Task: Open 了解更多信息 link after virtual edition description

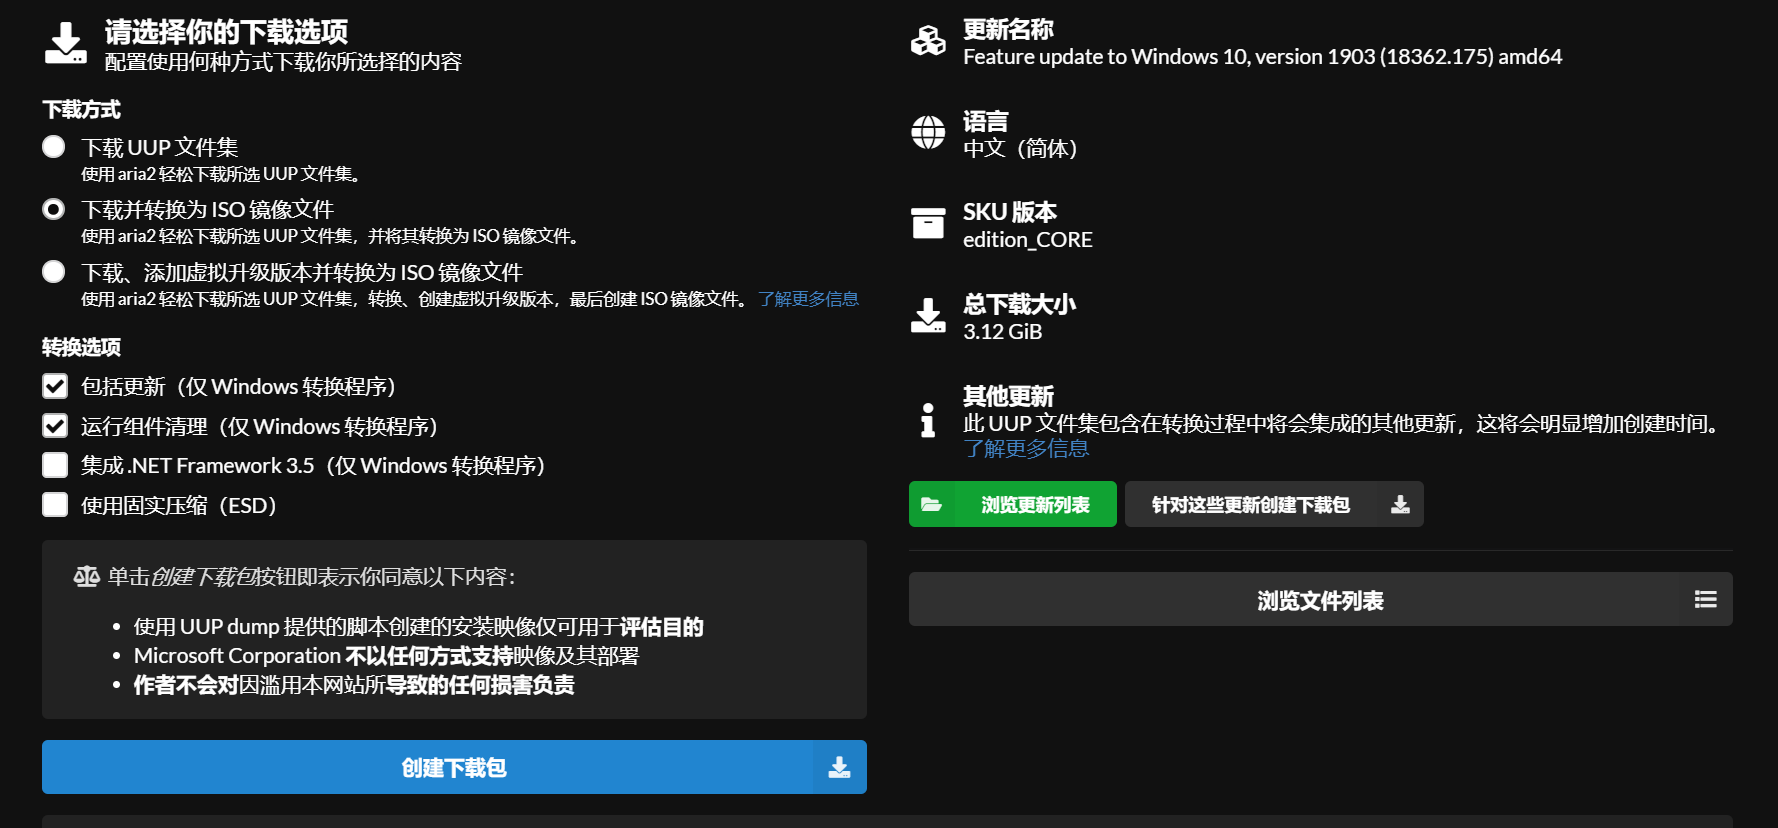Action: pyautogui.click(x=808, y=299)
